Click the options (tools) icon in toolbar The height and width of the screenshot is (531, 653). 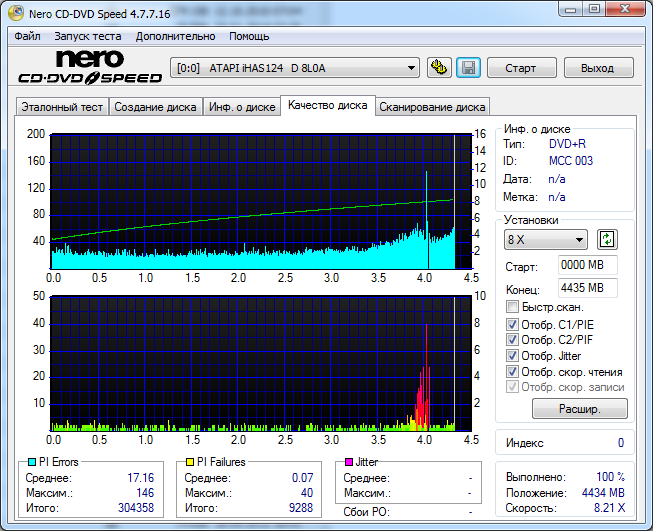(439, 68)
